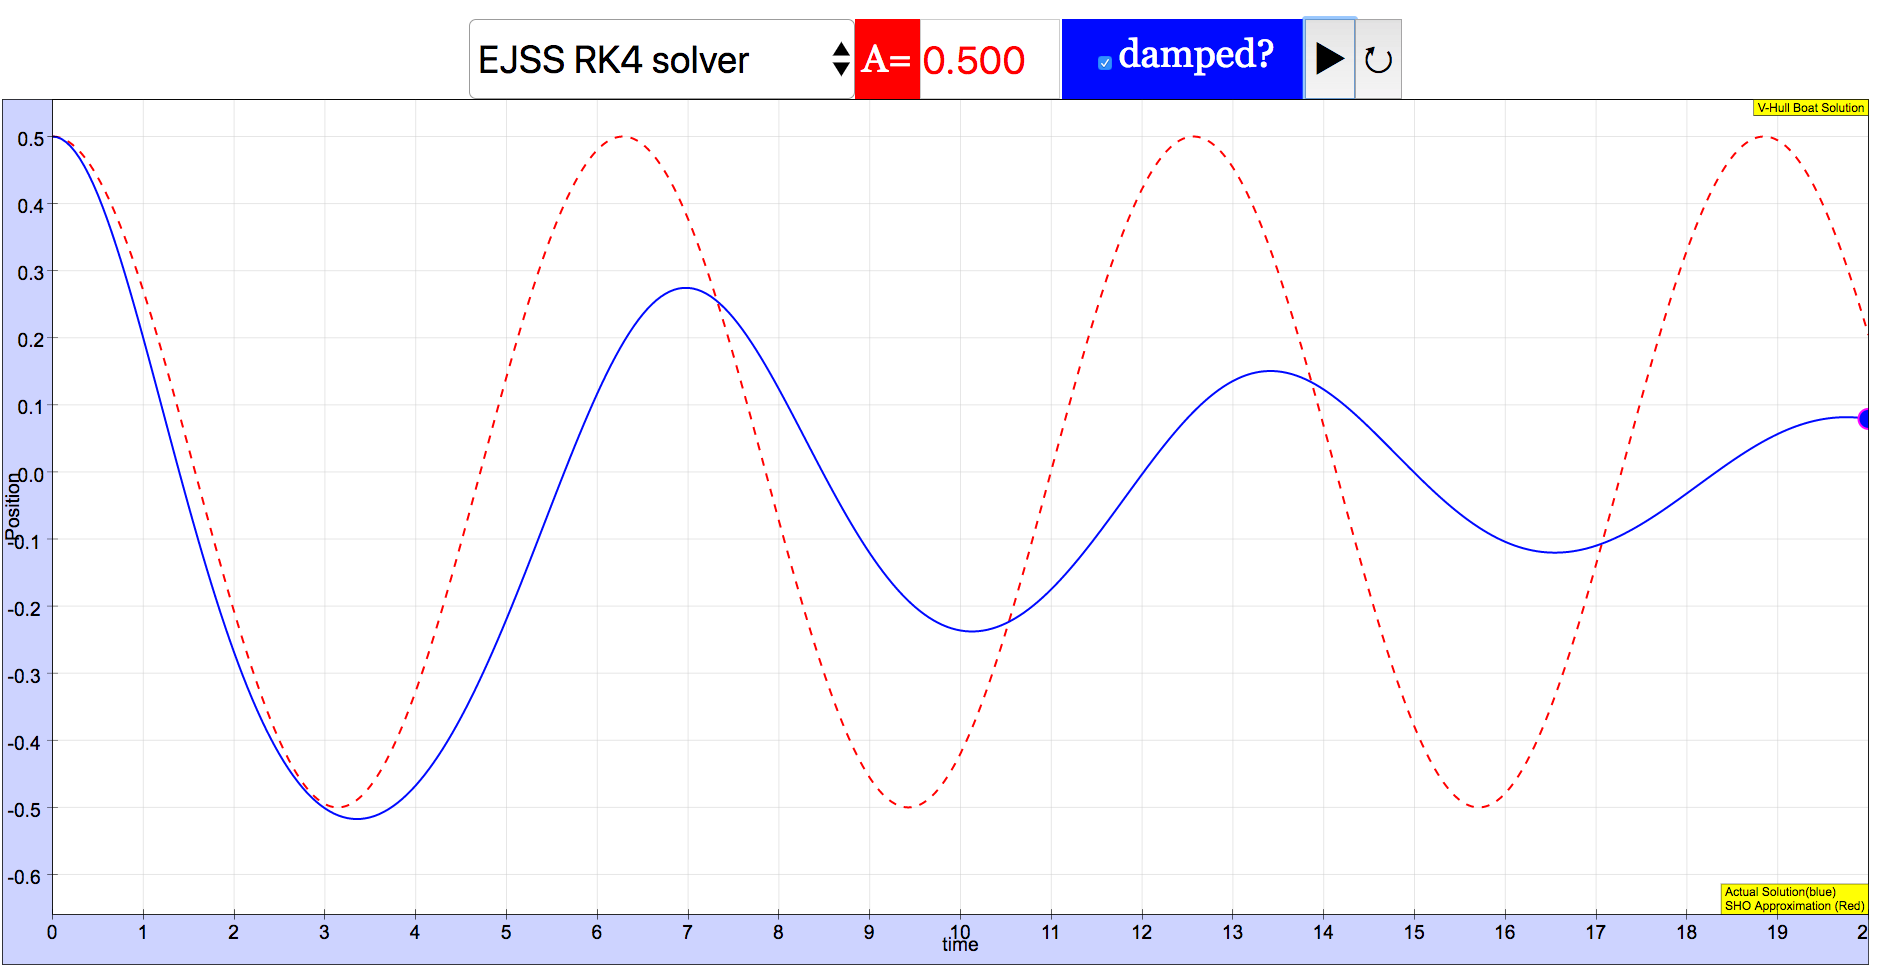
Task: Select the SHO Approximation (Red) legend text
Action: pyautogui.click(x=1794, y=906)
